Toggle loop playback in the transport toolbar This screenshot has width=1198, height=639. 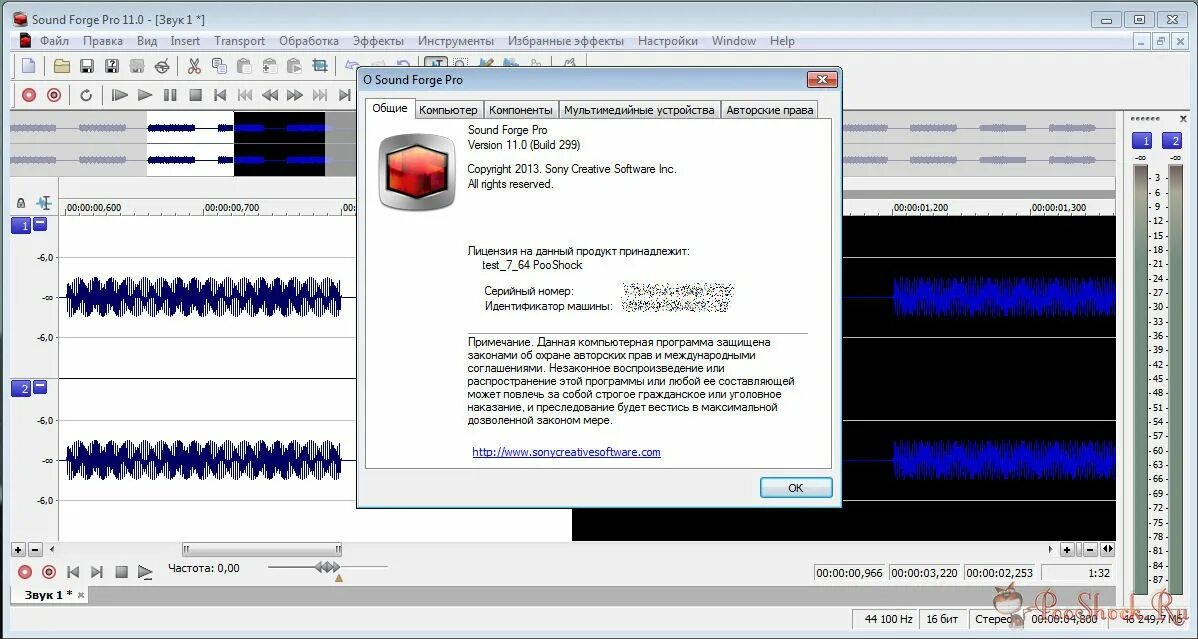86,96
